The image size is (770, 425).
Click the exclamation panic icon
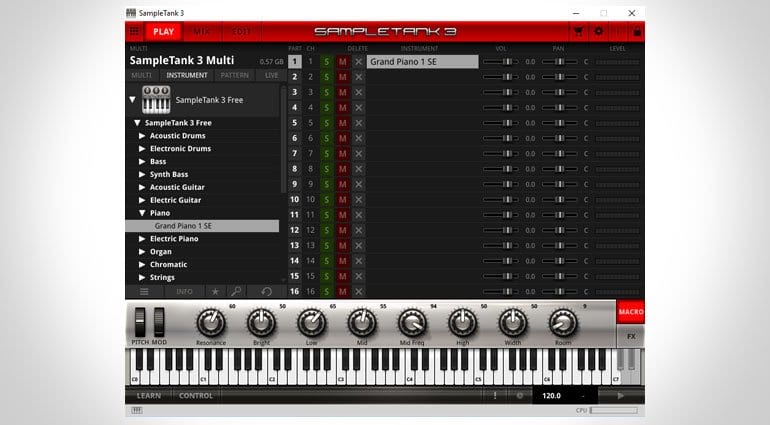coord(495,396)
